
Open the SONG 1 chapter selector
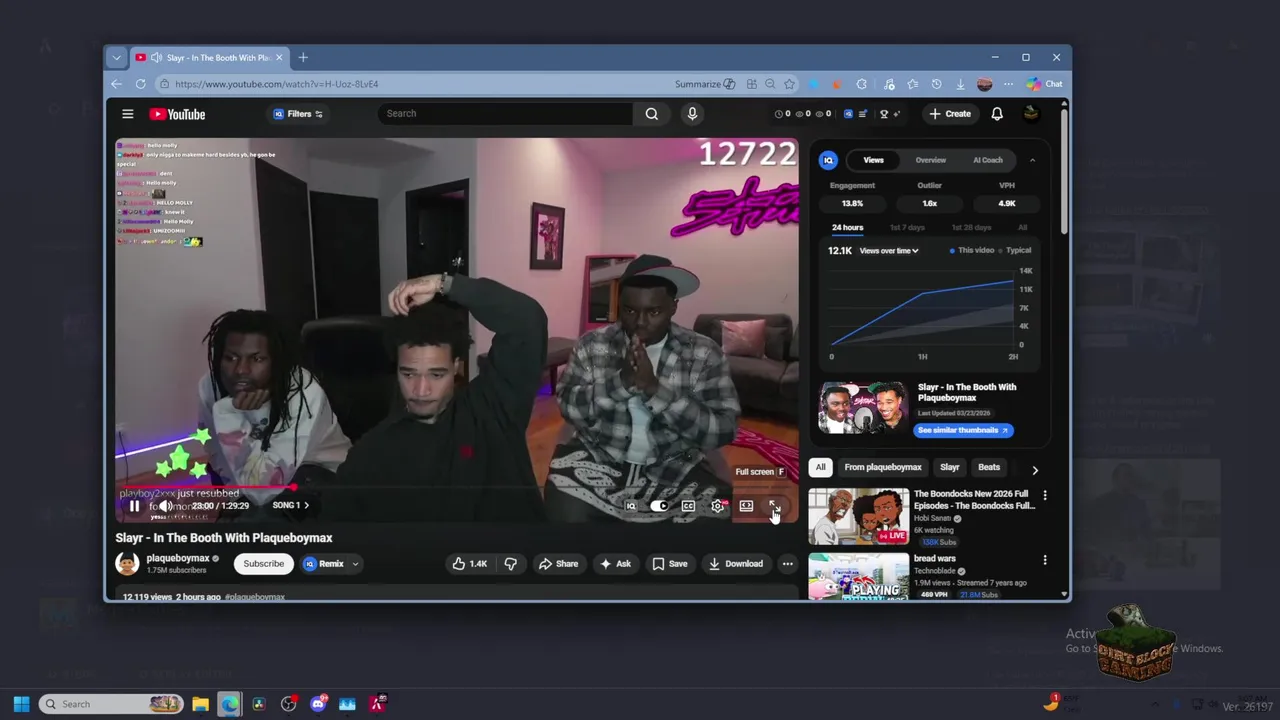click(291, 506)
